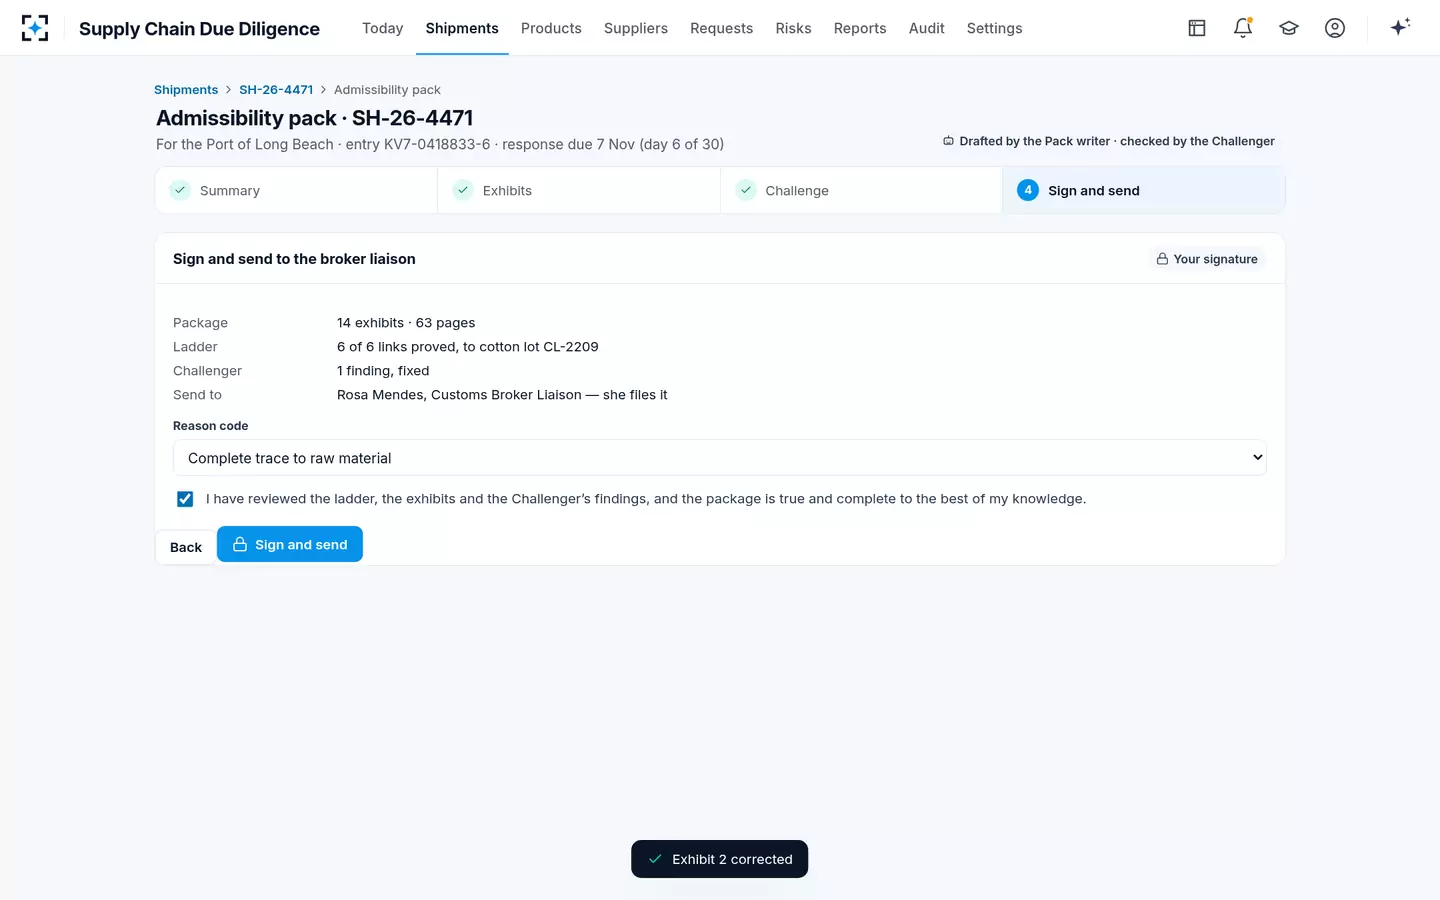Open the learning graduation cap icon
The width and height of the screenshot is (1440, 900).
(x=1289, y=28)
